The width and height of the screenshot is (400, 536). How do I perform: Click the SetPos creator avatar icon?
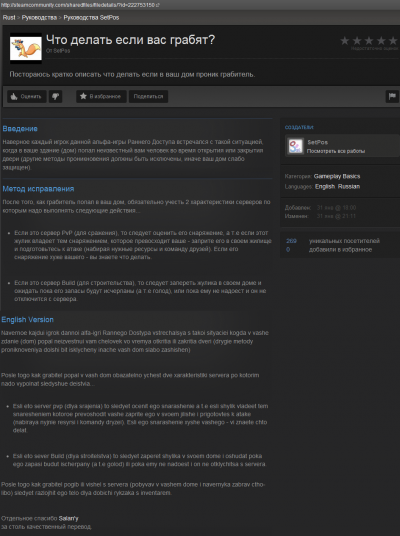tap(295, 146)
